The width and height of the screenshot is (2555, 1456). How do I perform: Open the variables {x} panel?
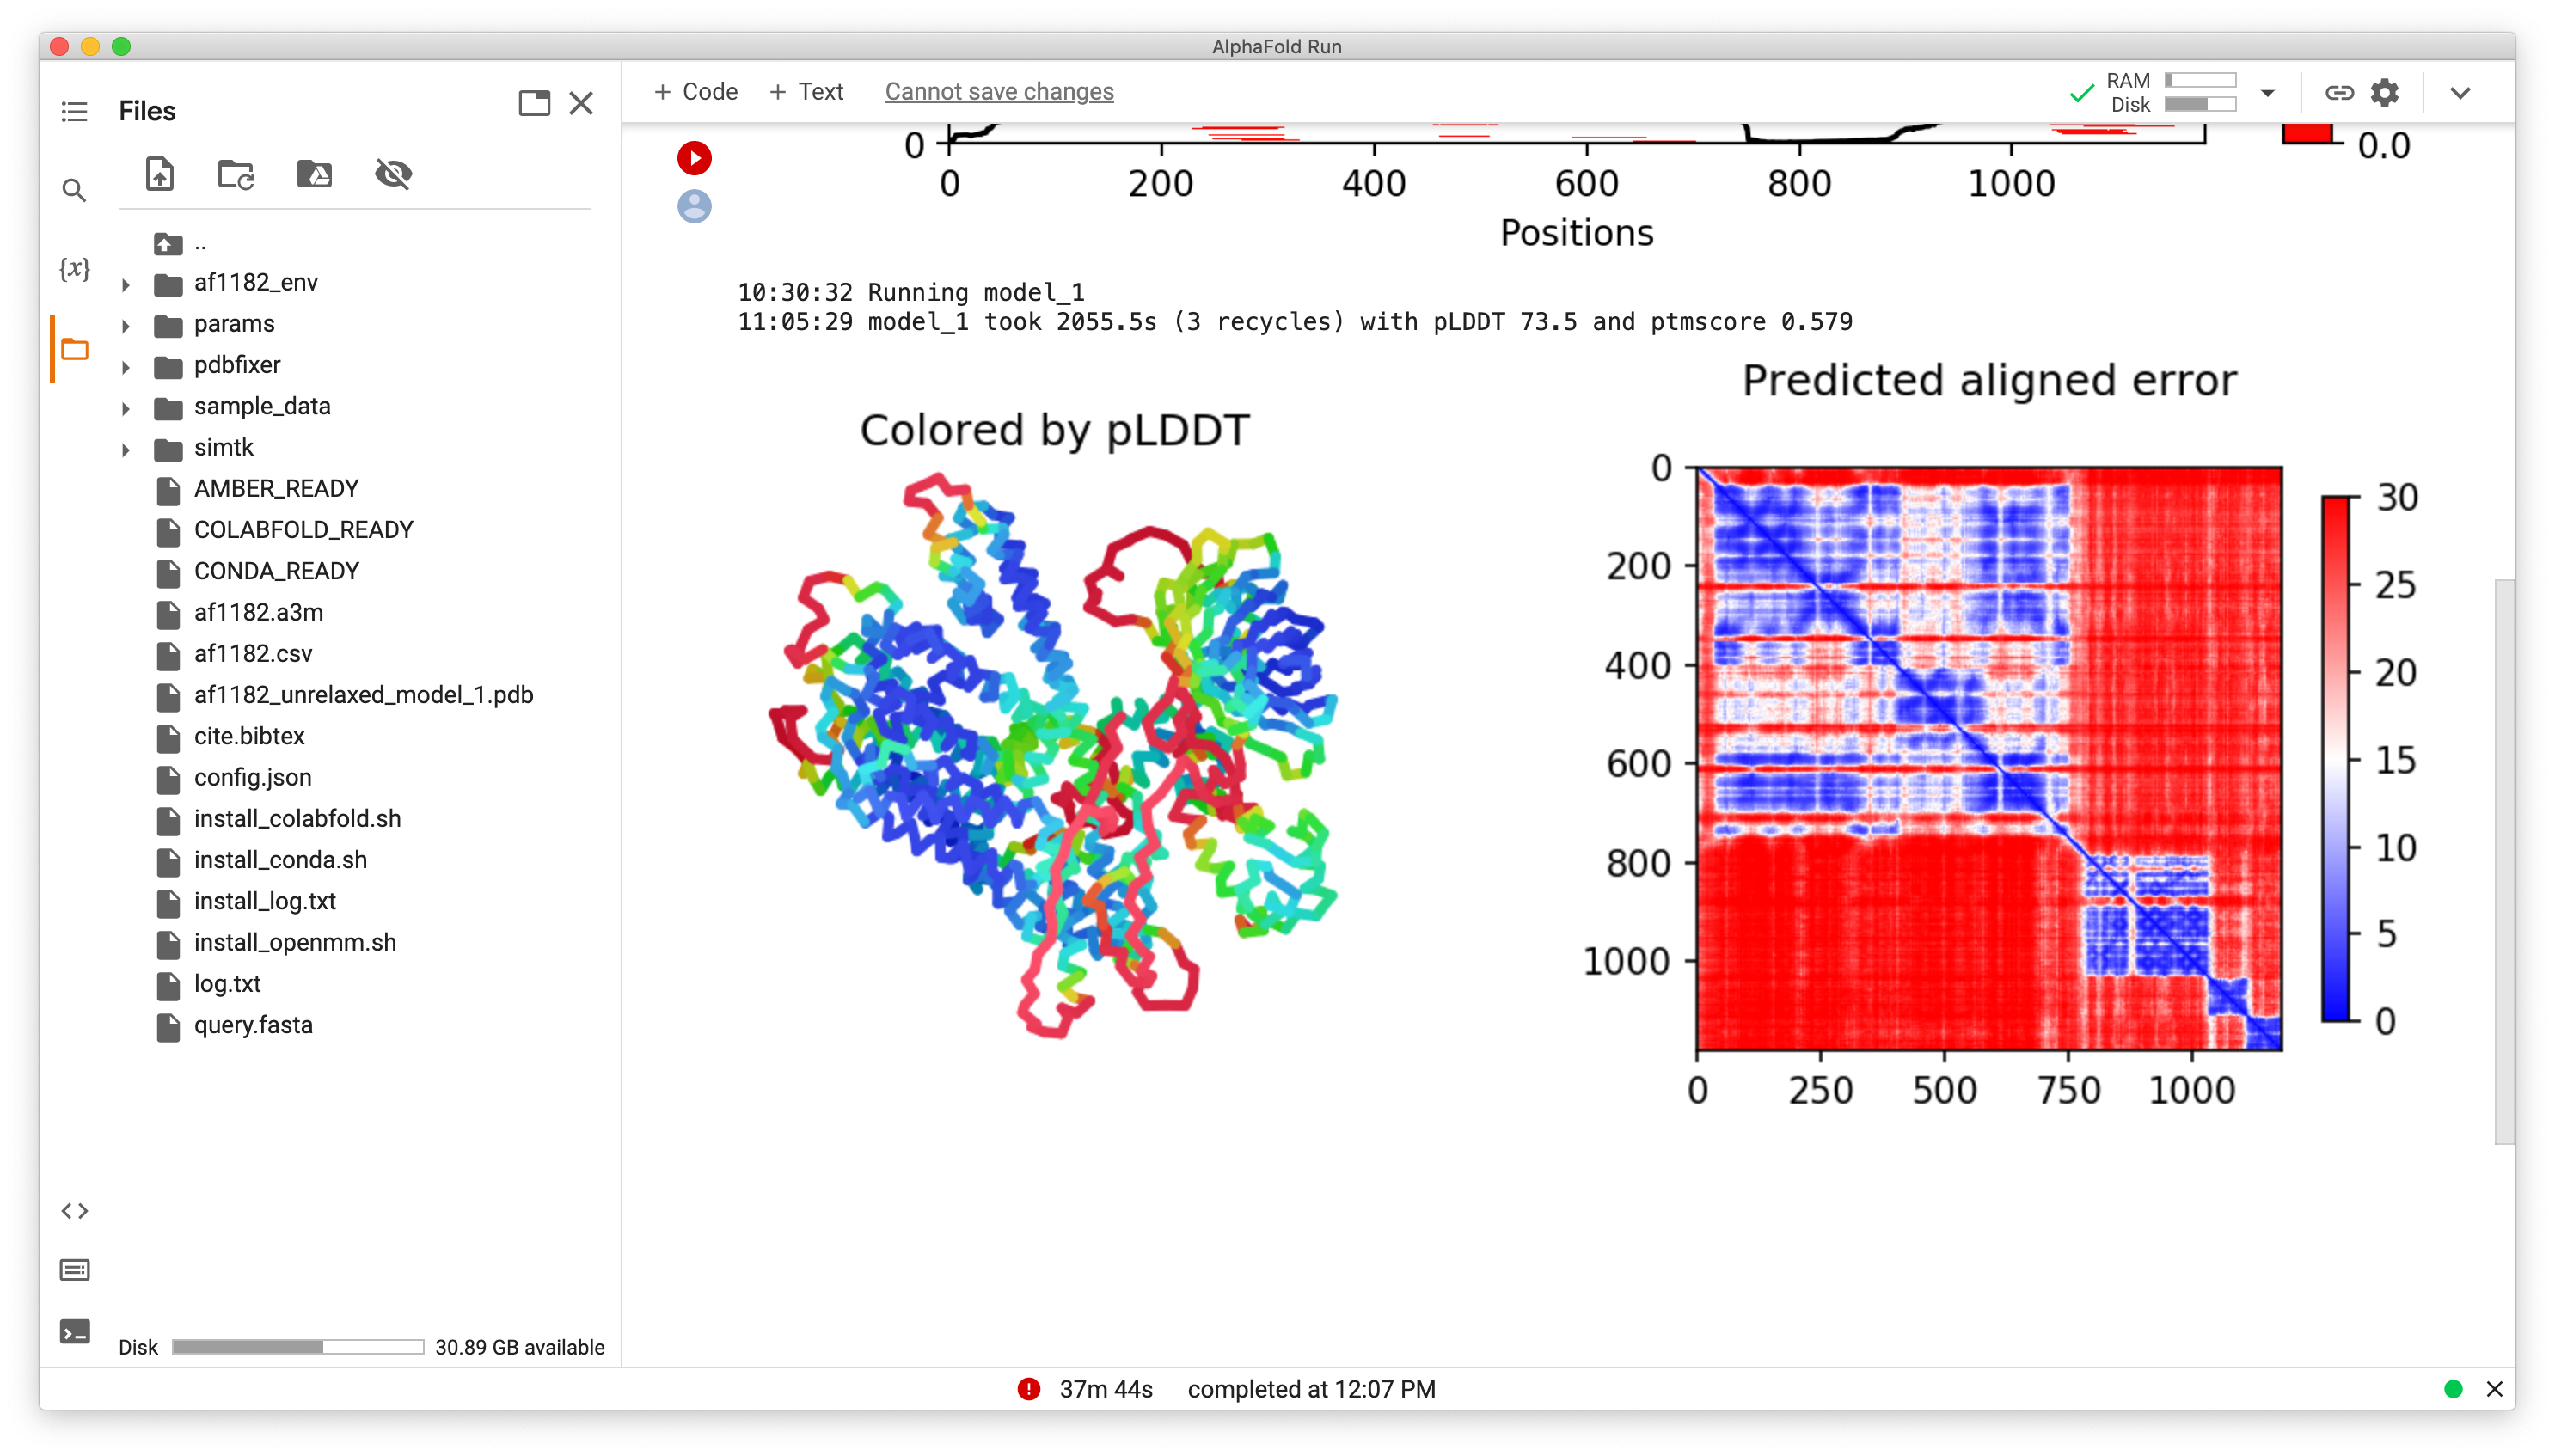74,268
